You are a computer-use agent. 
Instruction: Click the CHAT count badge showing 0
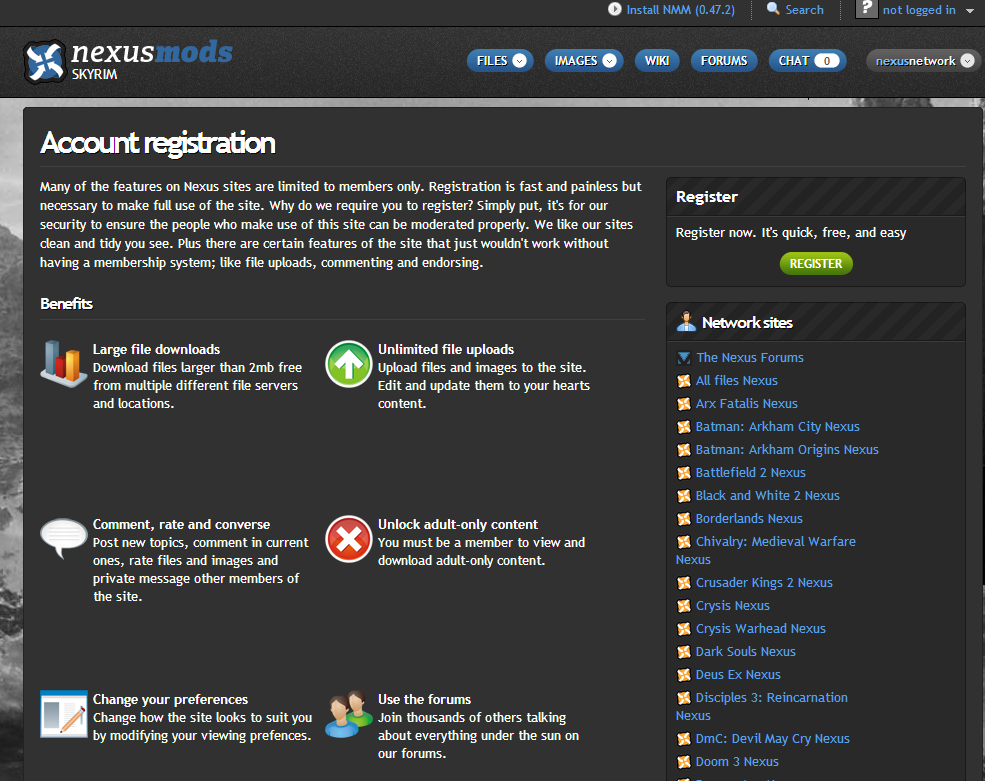827,61
